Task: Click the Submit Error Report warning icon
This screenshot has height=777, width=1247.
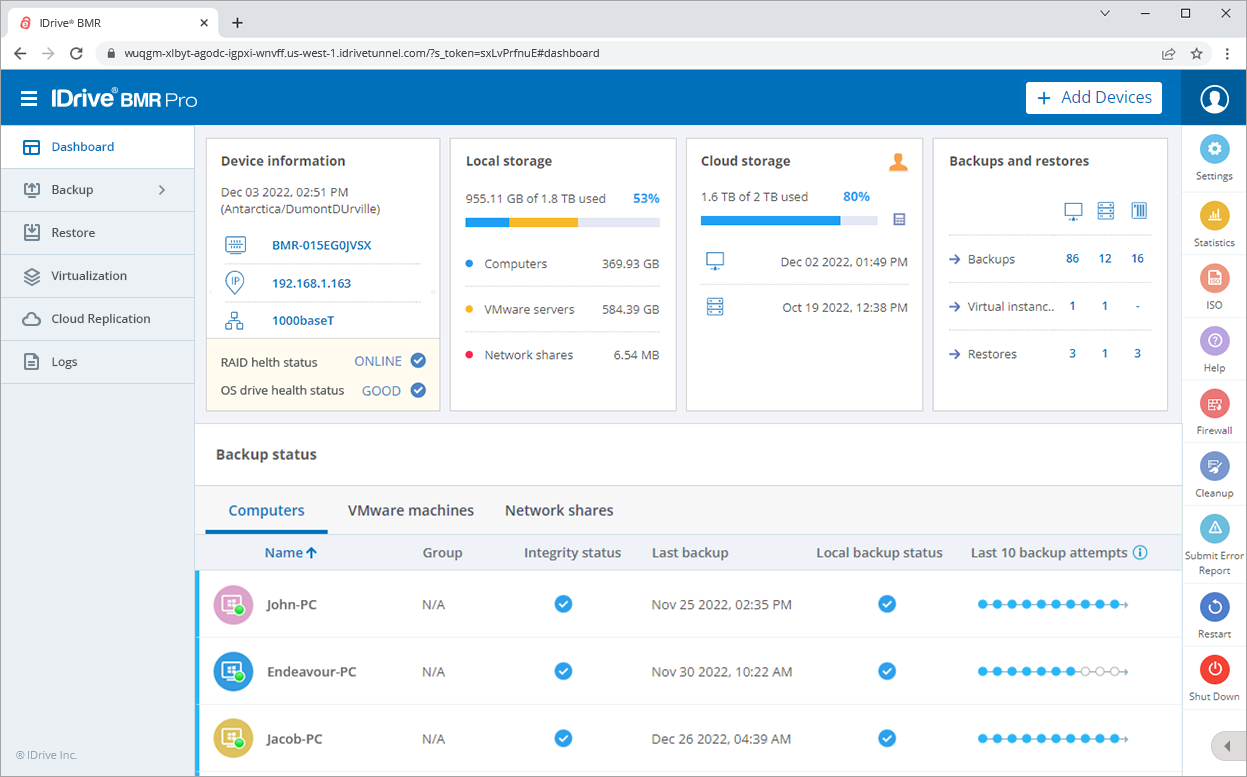Action: 1214,528
